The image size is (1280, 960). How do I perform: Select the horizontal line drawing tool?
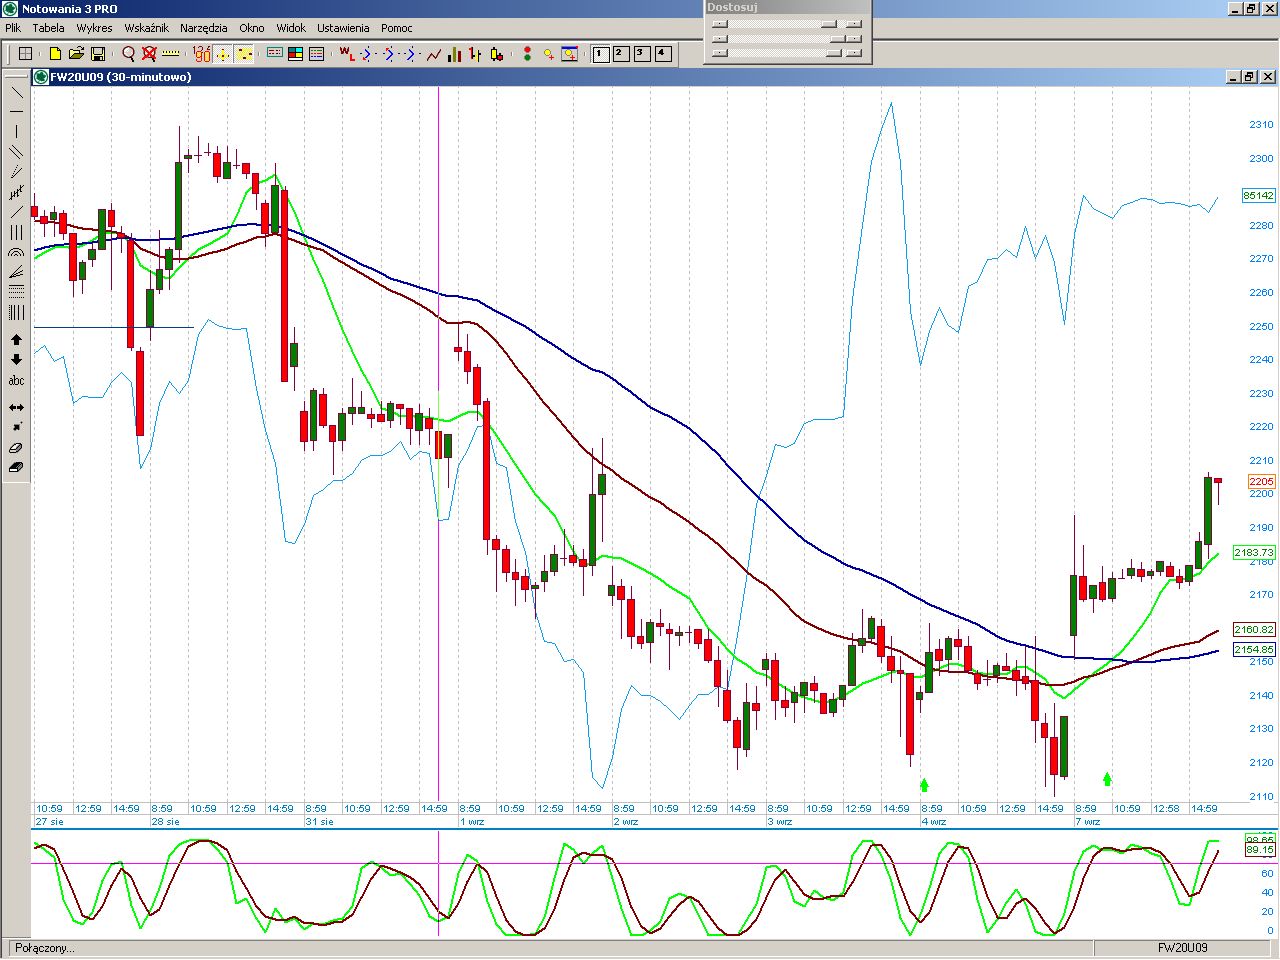[16, 112]
